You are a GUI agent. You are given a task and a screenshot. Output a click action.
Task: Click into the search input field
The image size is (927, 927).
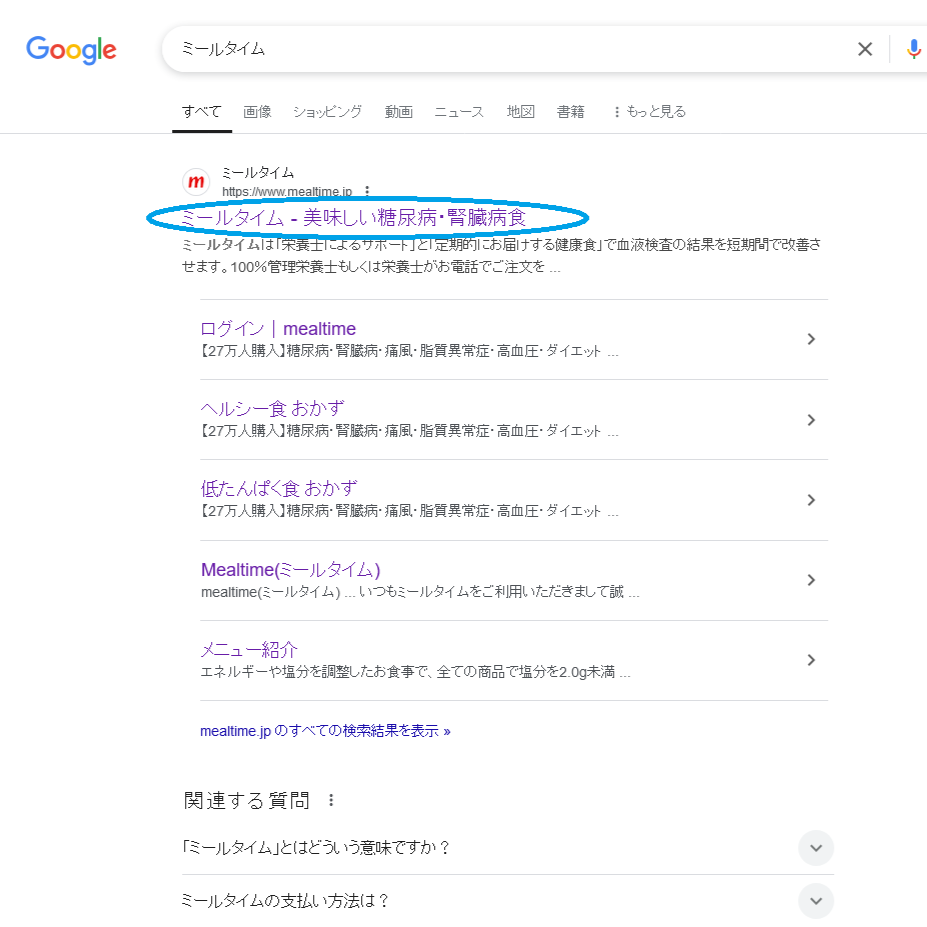(x=500, y=49)
